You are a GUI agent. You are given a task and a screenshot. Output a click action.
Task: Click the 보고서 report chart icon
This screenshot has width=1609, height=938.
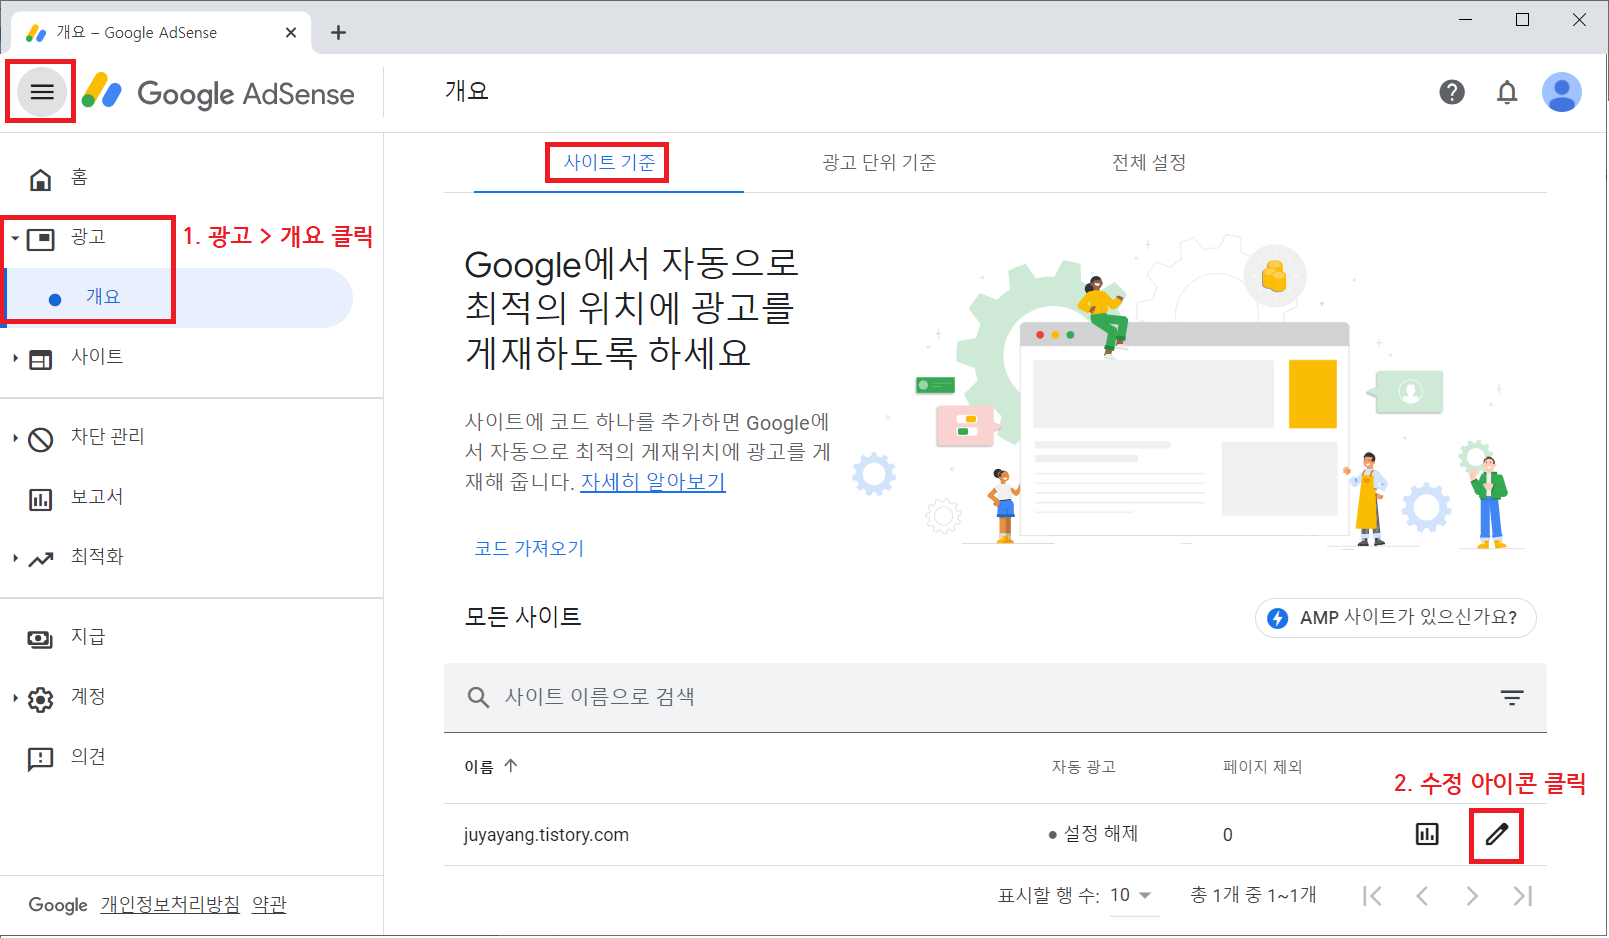[x=41, y=499]
